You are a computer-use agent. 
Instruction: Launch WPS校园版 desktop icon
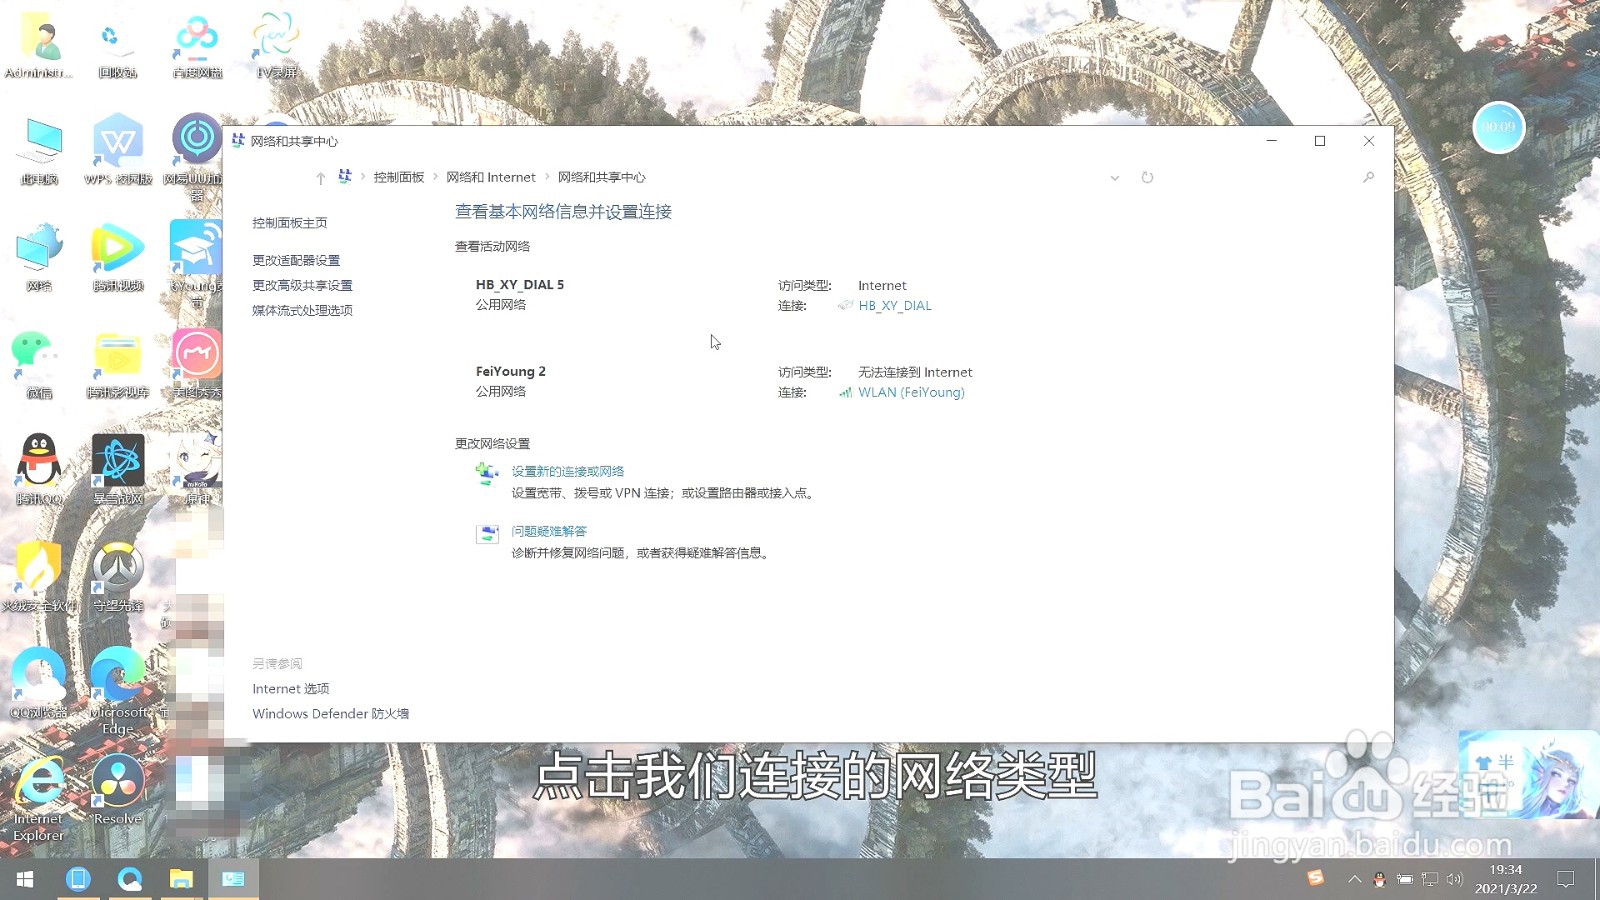(118, 150)
